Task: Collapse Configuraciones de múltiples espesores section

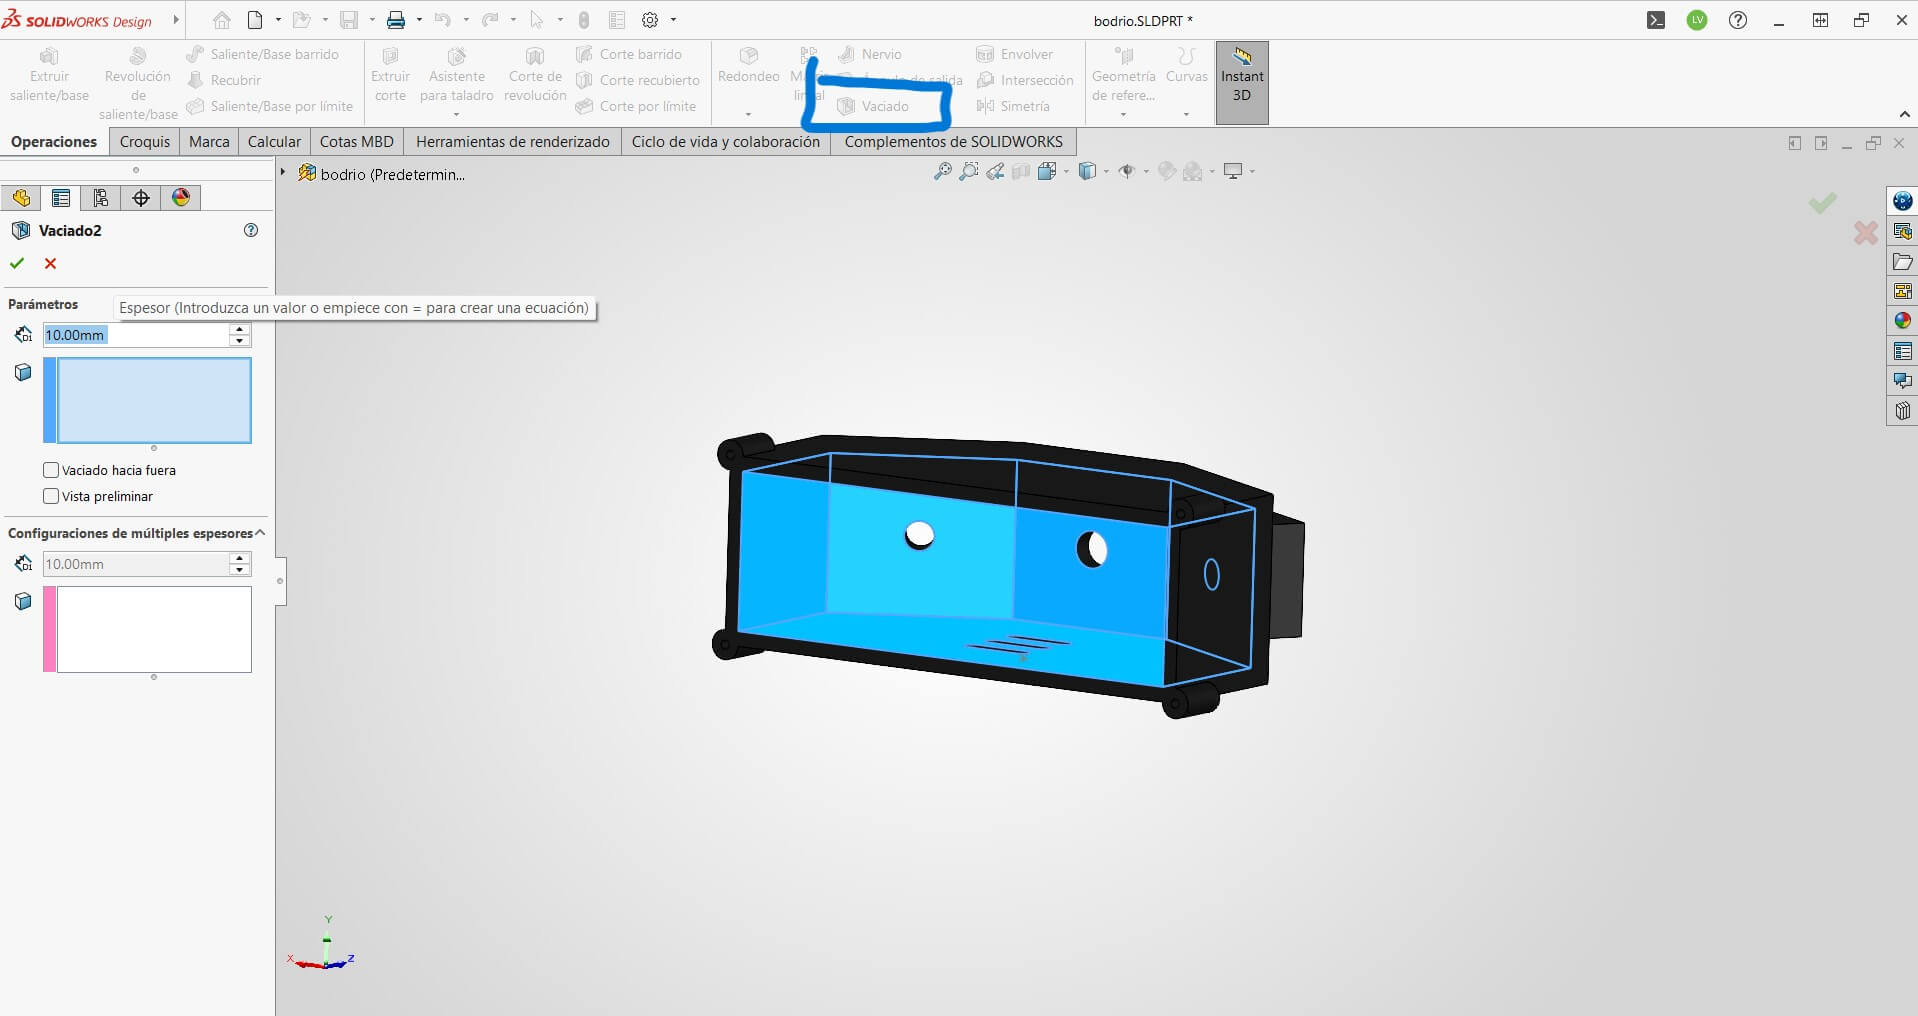Action: [x=260, y=533]
